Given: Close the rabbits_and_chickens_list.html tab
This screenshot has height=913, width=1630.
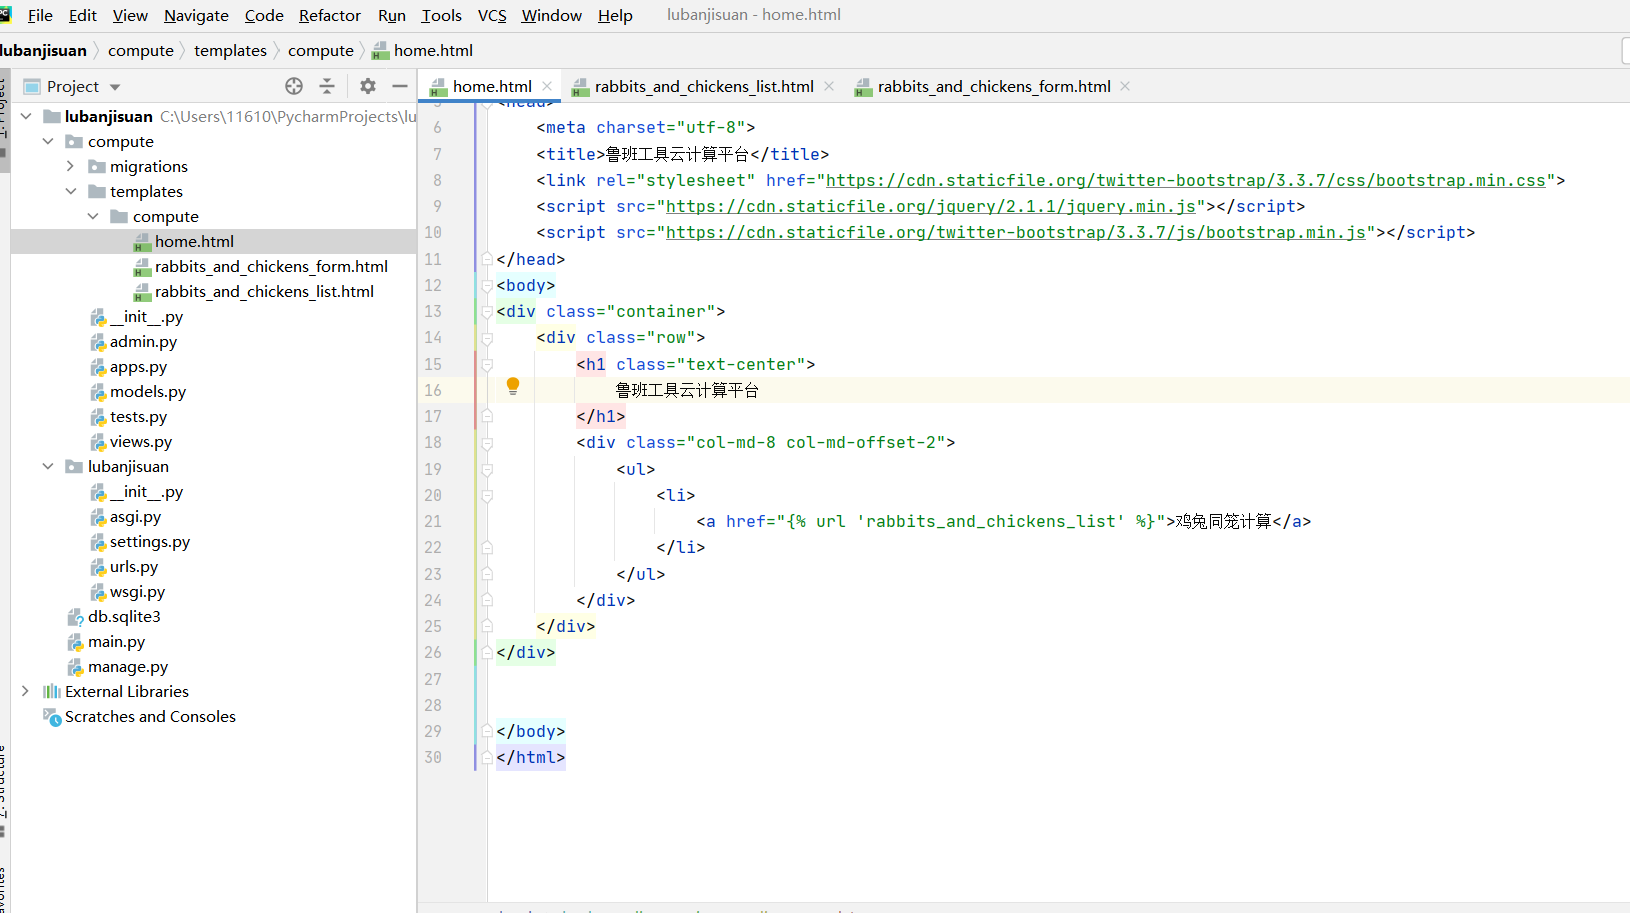Looking at the screenshot, I should click(x=829, y=86).
